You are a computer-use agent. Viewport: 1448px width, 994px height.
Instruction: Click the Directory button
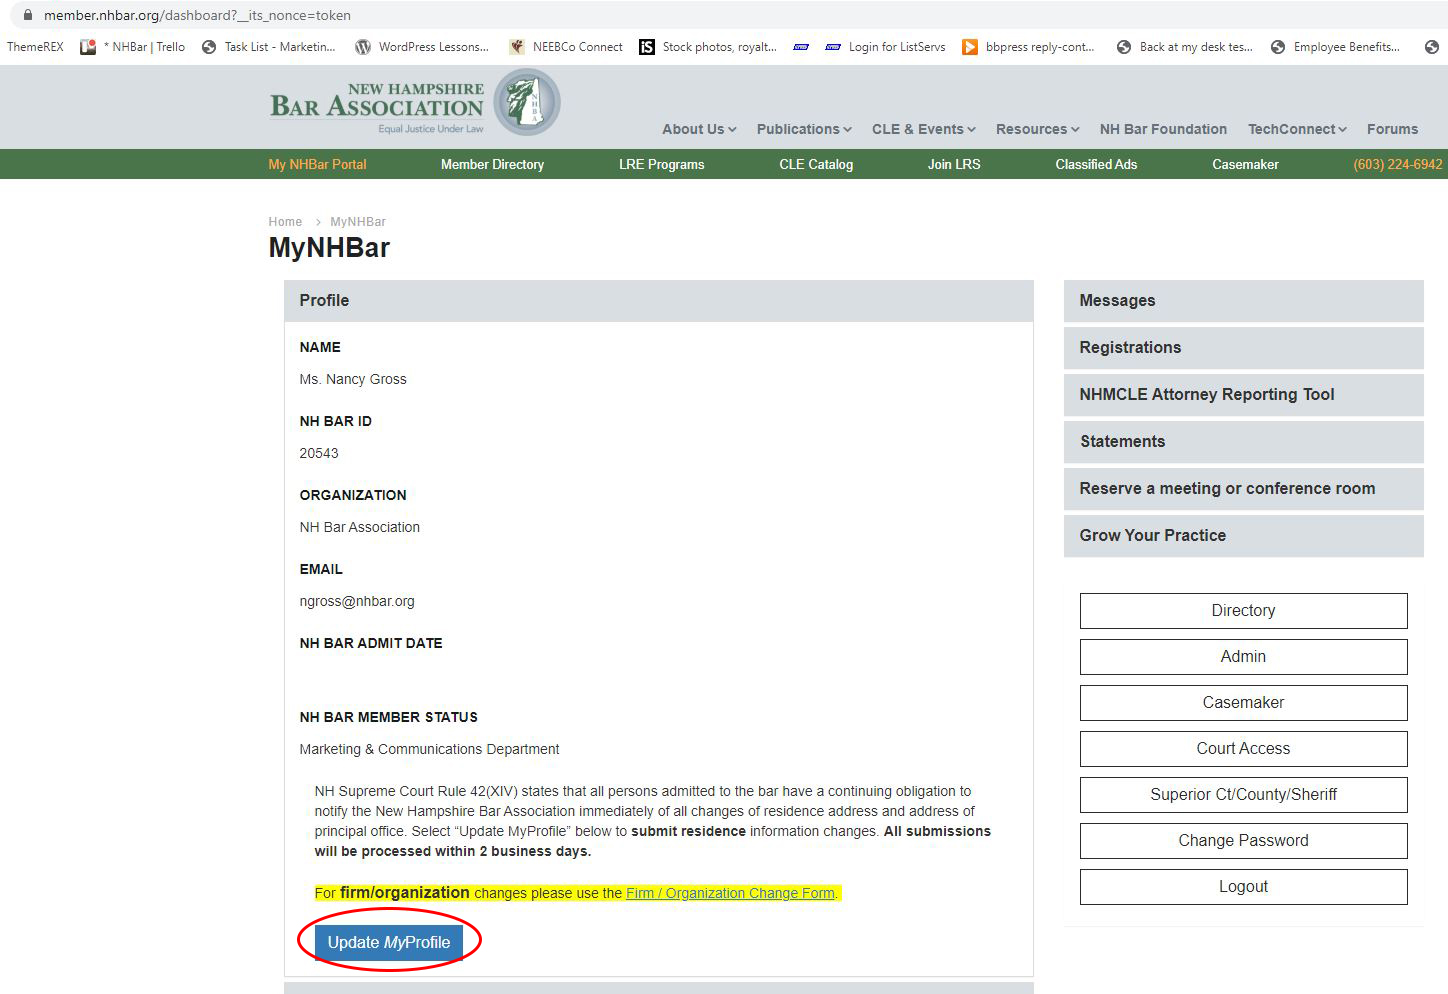coord(1243,611)
